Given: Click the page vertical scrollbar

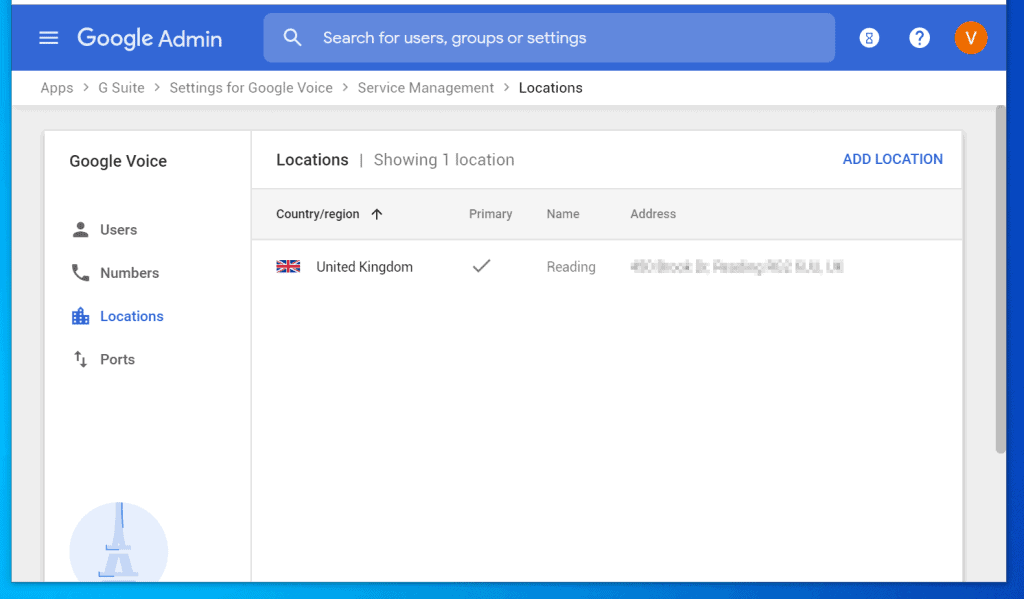Looking at the screenshot, I should pos(1000,279).
